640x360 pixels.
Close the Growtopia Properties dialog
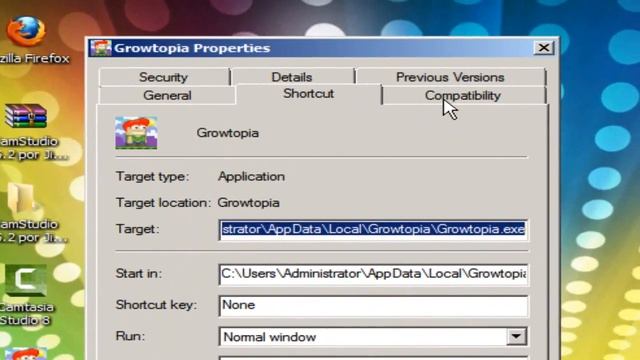pos(544,48)
